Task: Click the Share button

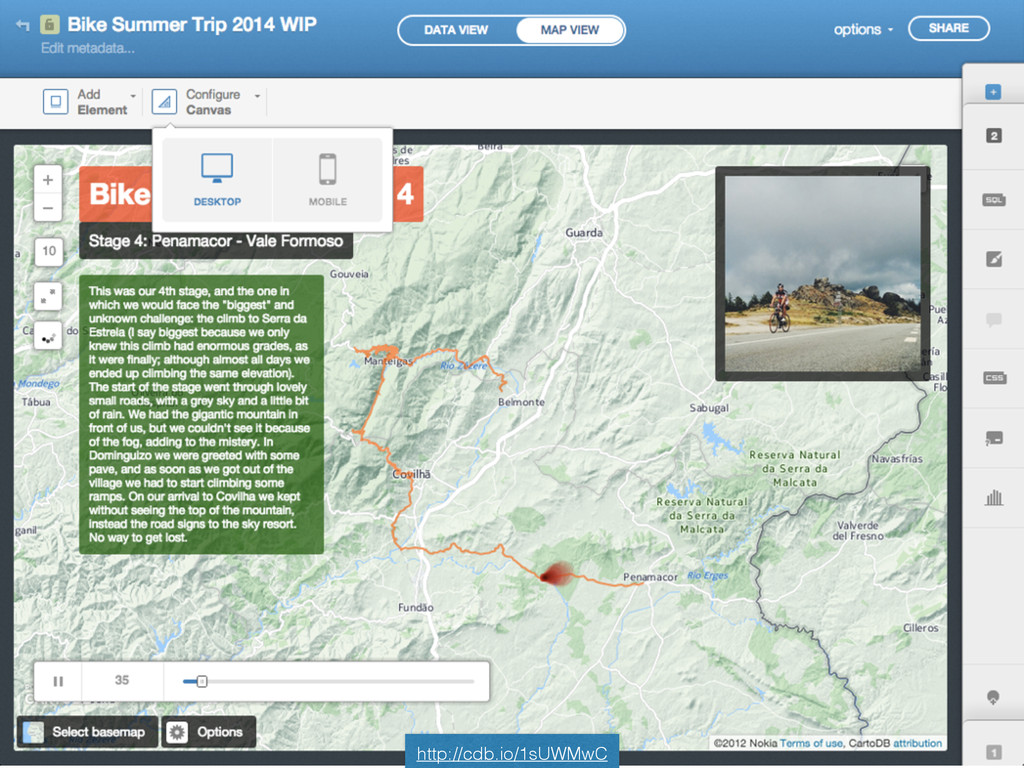Action: coord(949,28)
